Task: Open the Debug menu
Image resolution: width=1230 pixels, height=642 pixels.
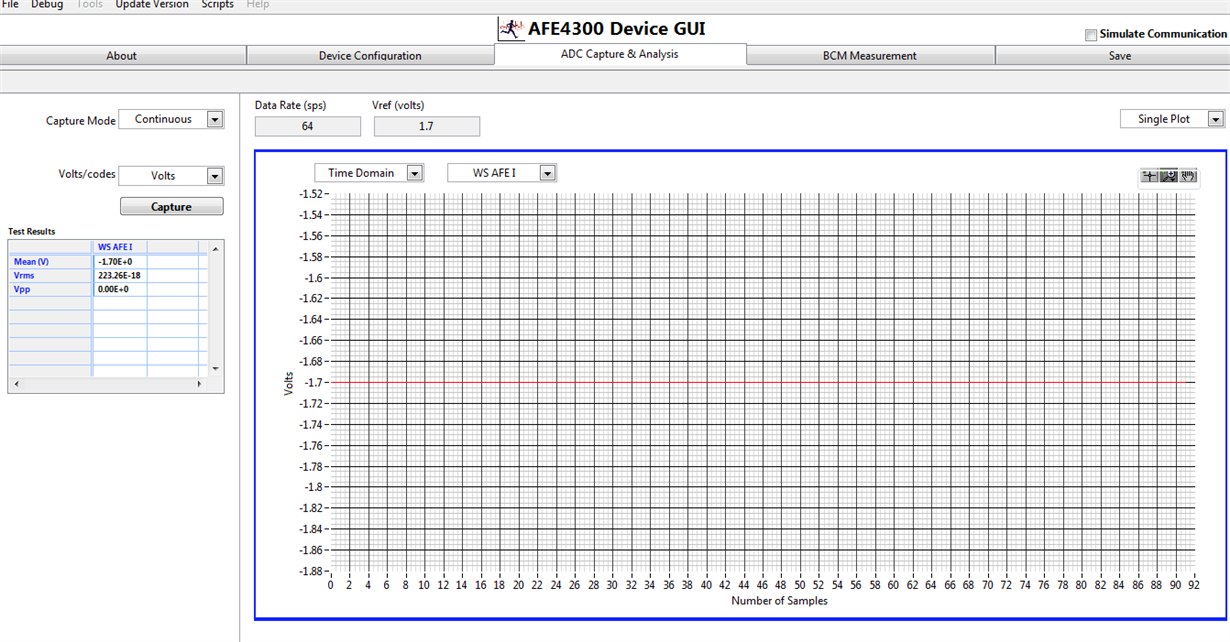Action: pyautogui.click(x=47, y=5)
